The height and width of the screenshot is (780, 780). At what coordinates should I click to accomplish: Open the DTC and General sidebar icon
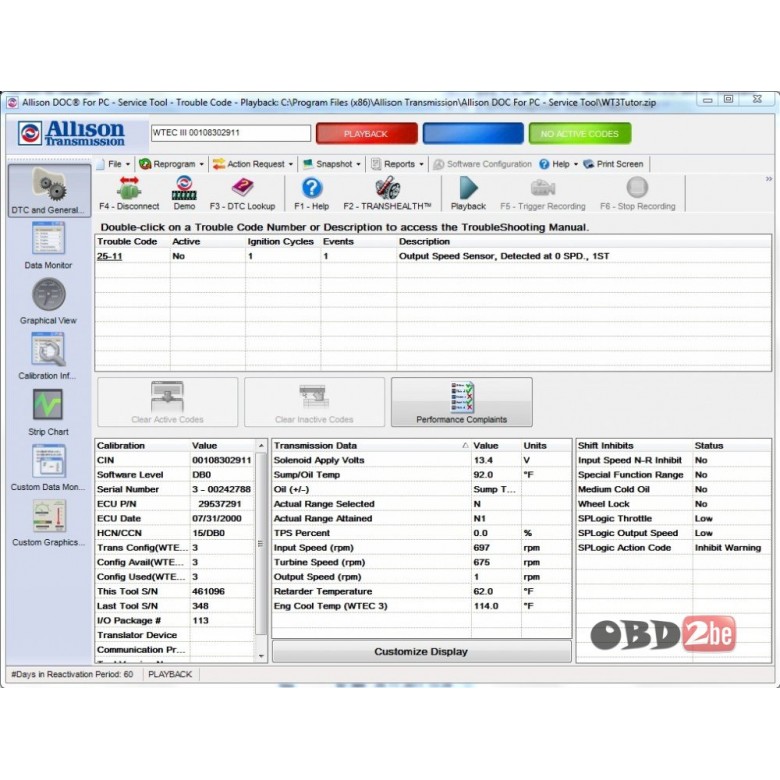(49, 191)
